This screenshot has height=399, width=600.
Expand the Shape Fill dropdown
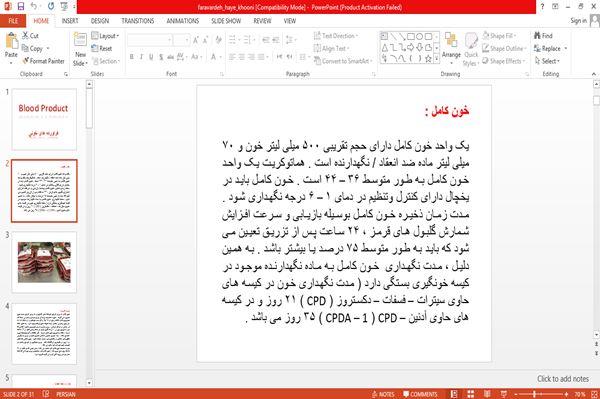499,36
